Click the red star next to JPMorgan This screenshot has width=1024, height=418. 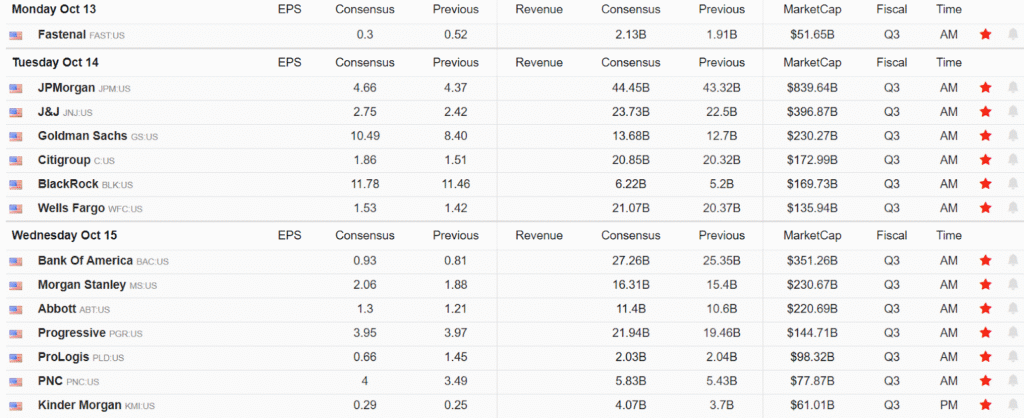coord(986,87)
